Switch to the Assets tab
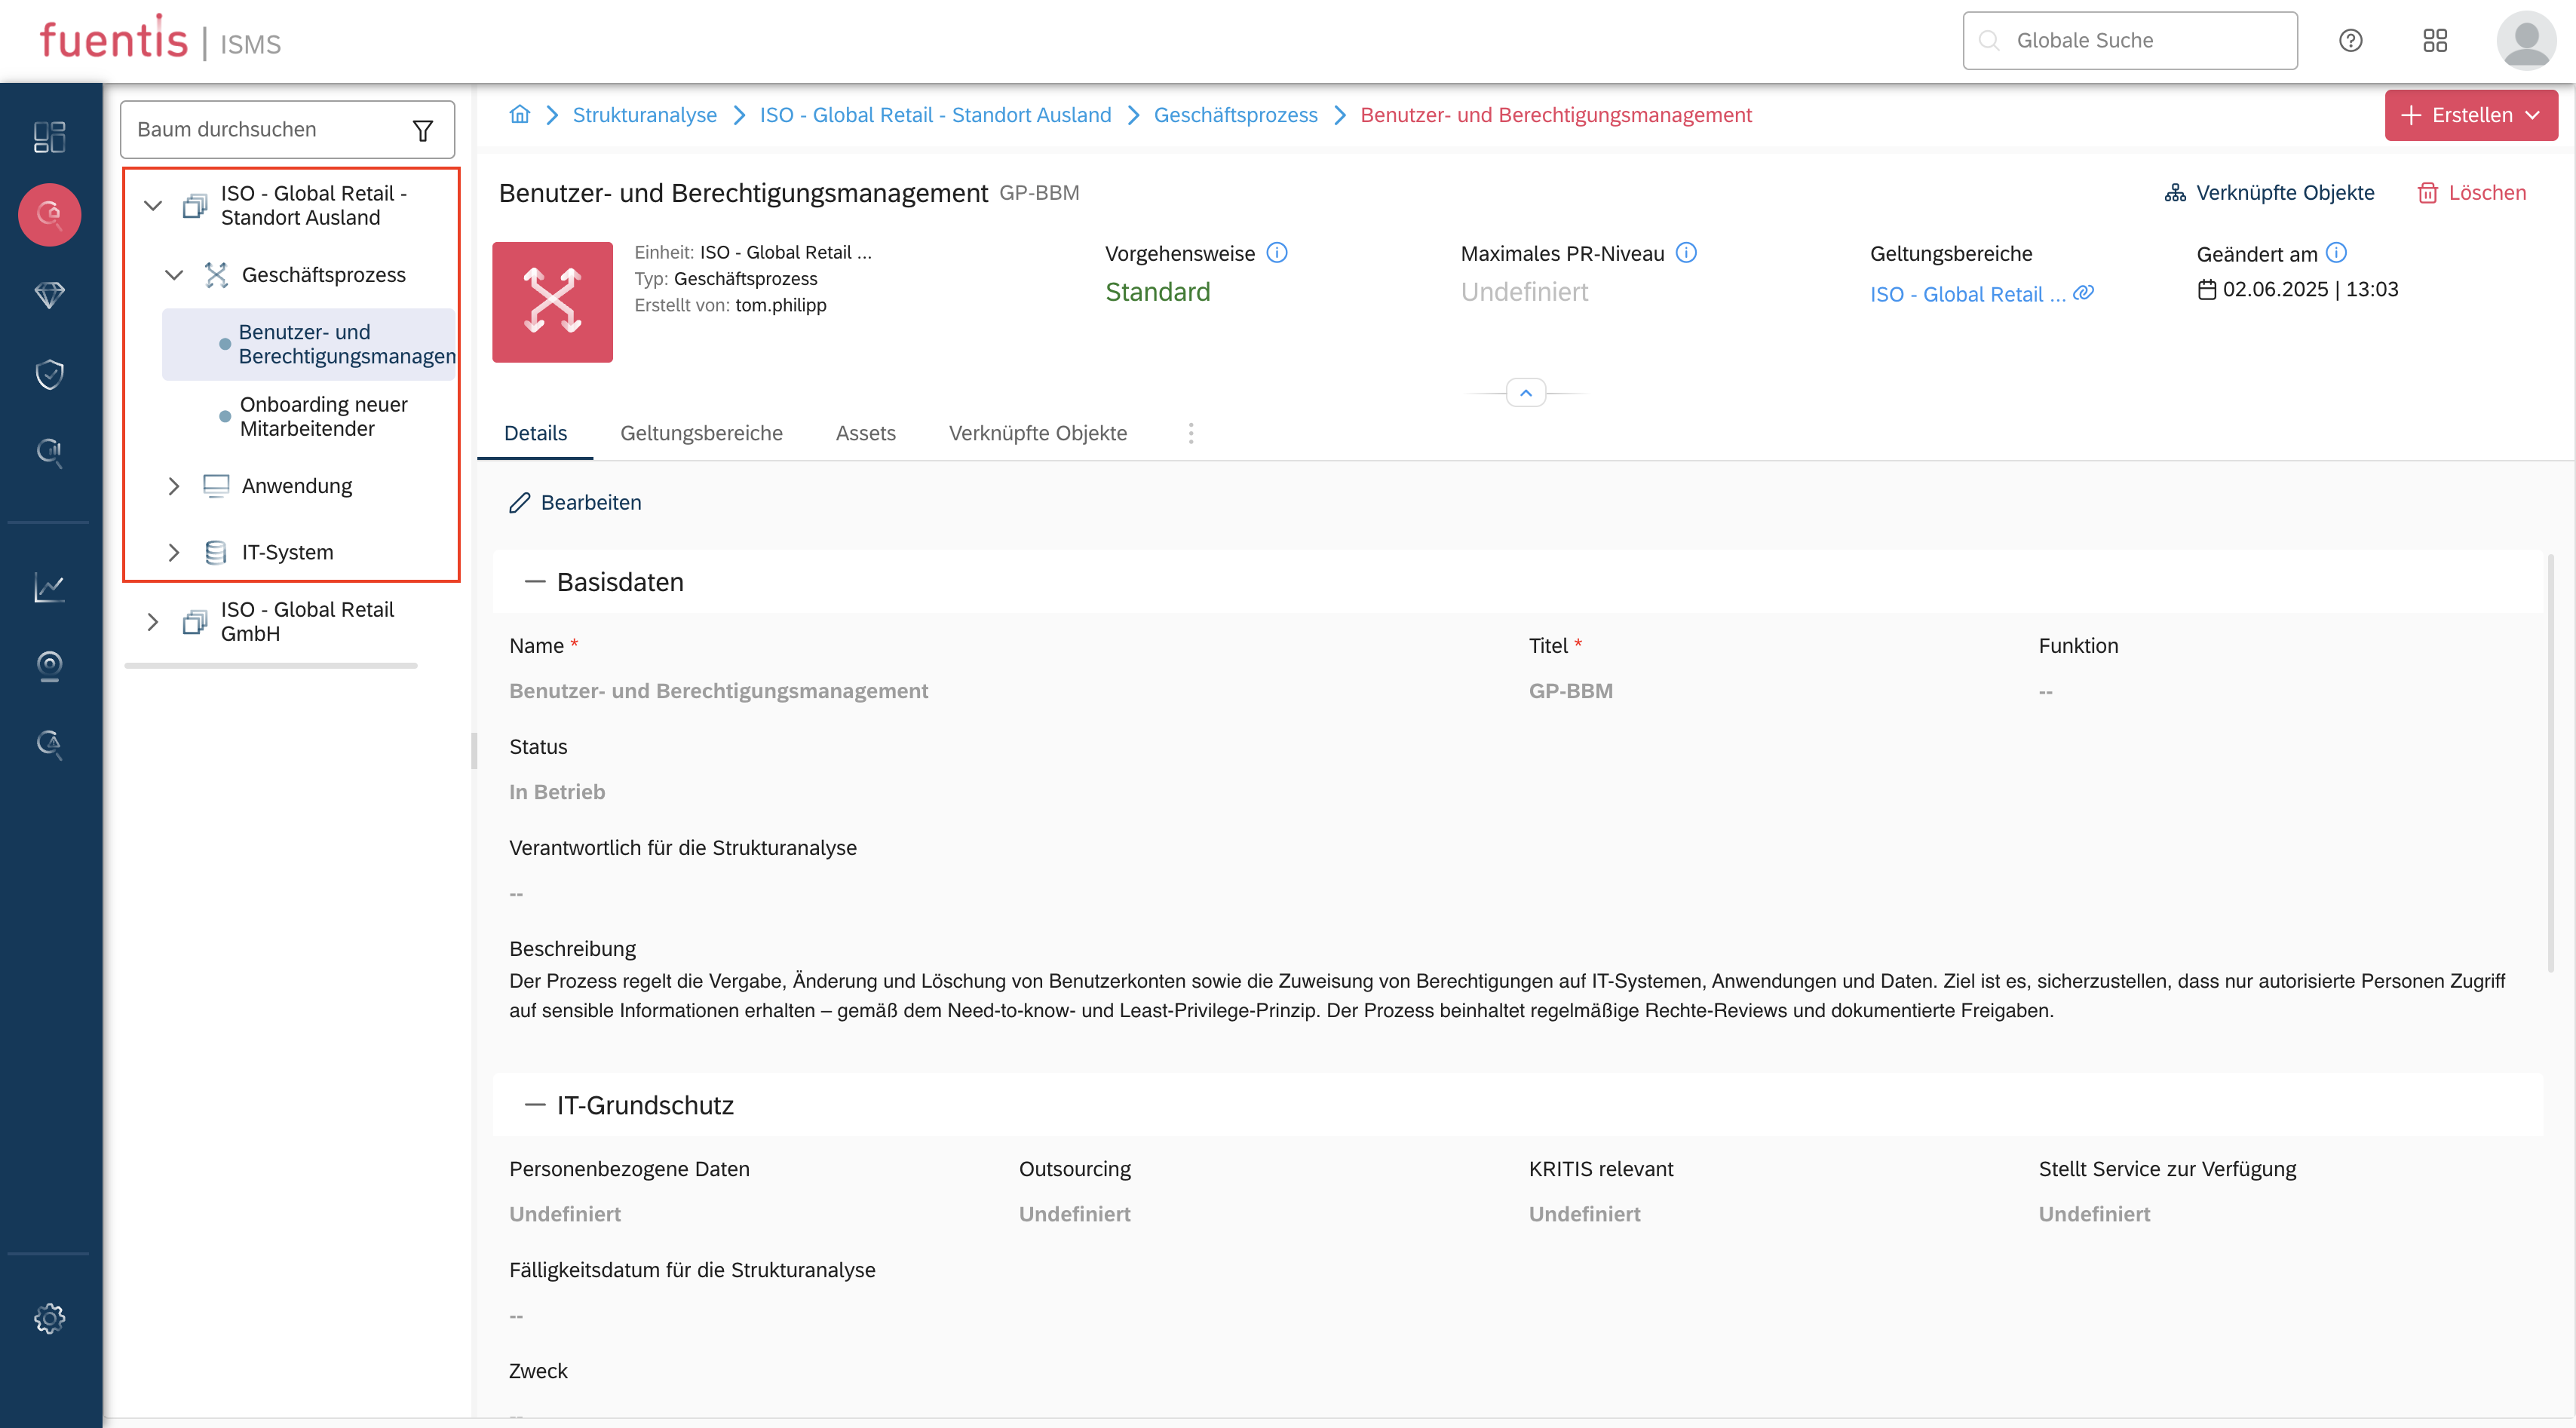 pos(865,433)
